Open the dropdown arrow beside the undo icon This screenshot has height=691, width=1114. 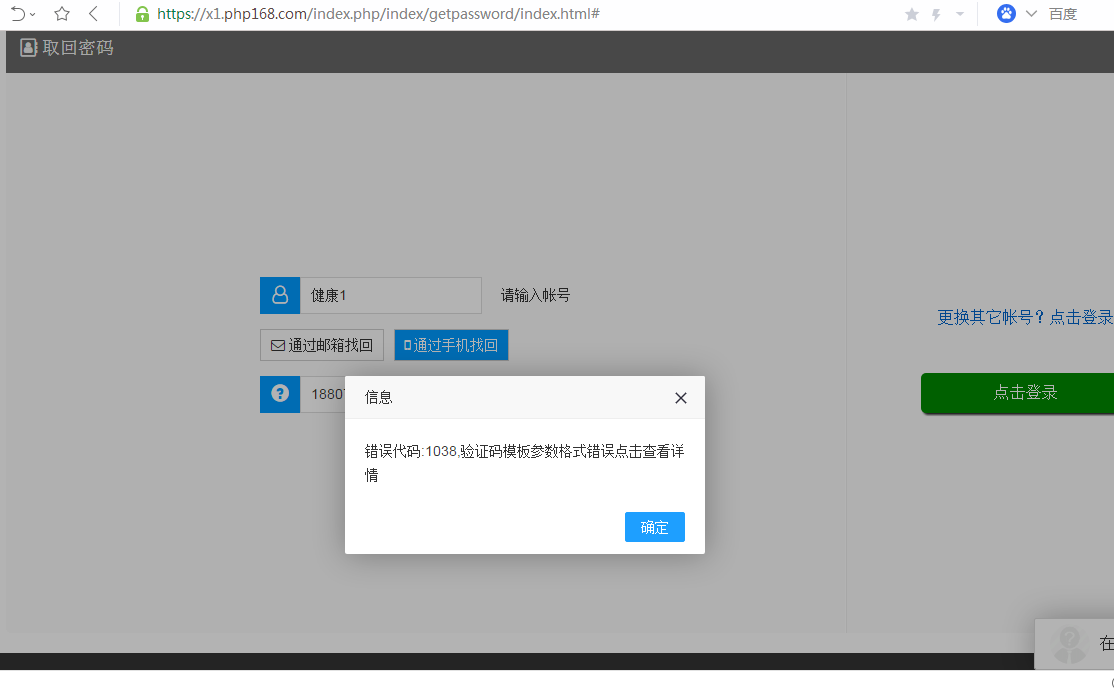tap(33, 15)
